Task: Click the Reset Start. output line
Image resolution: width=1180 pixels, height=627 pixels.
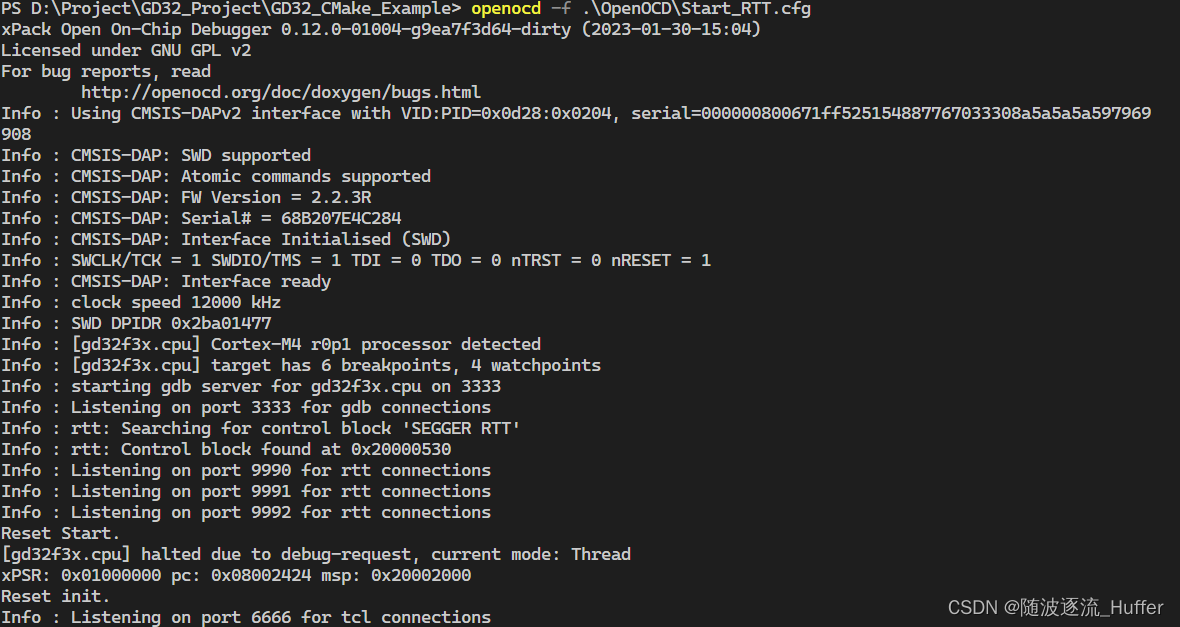Action: click(60, 533)
